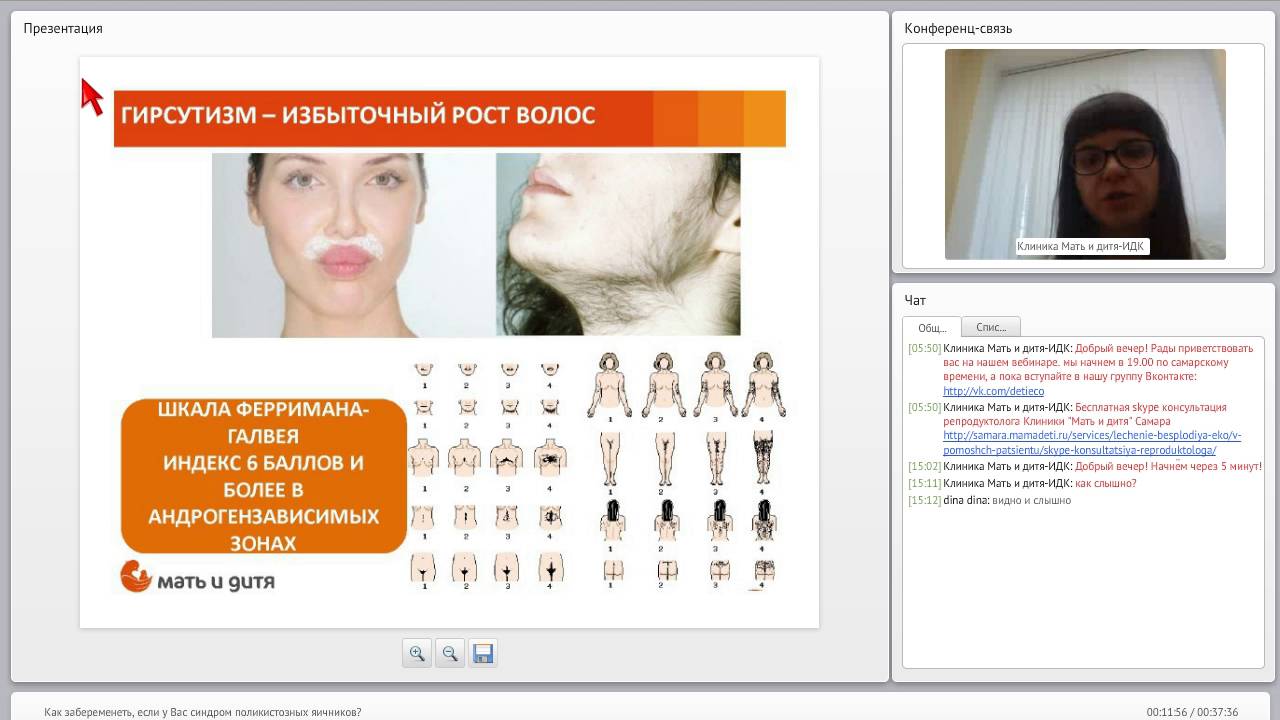1280x720 pixels.
Task: Click the Презентация panel header
Action: pyautogui.click(x=63, y=28)
